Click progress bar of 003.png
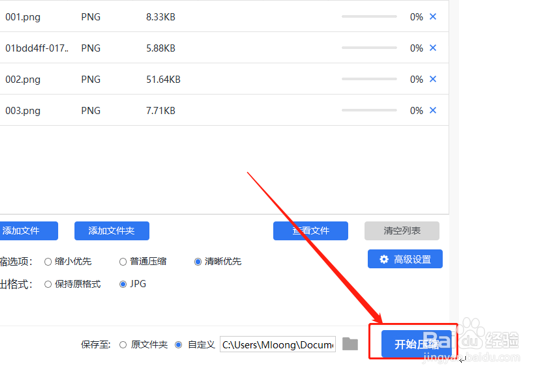 pos(369,110)
